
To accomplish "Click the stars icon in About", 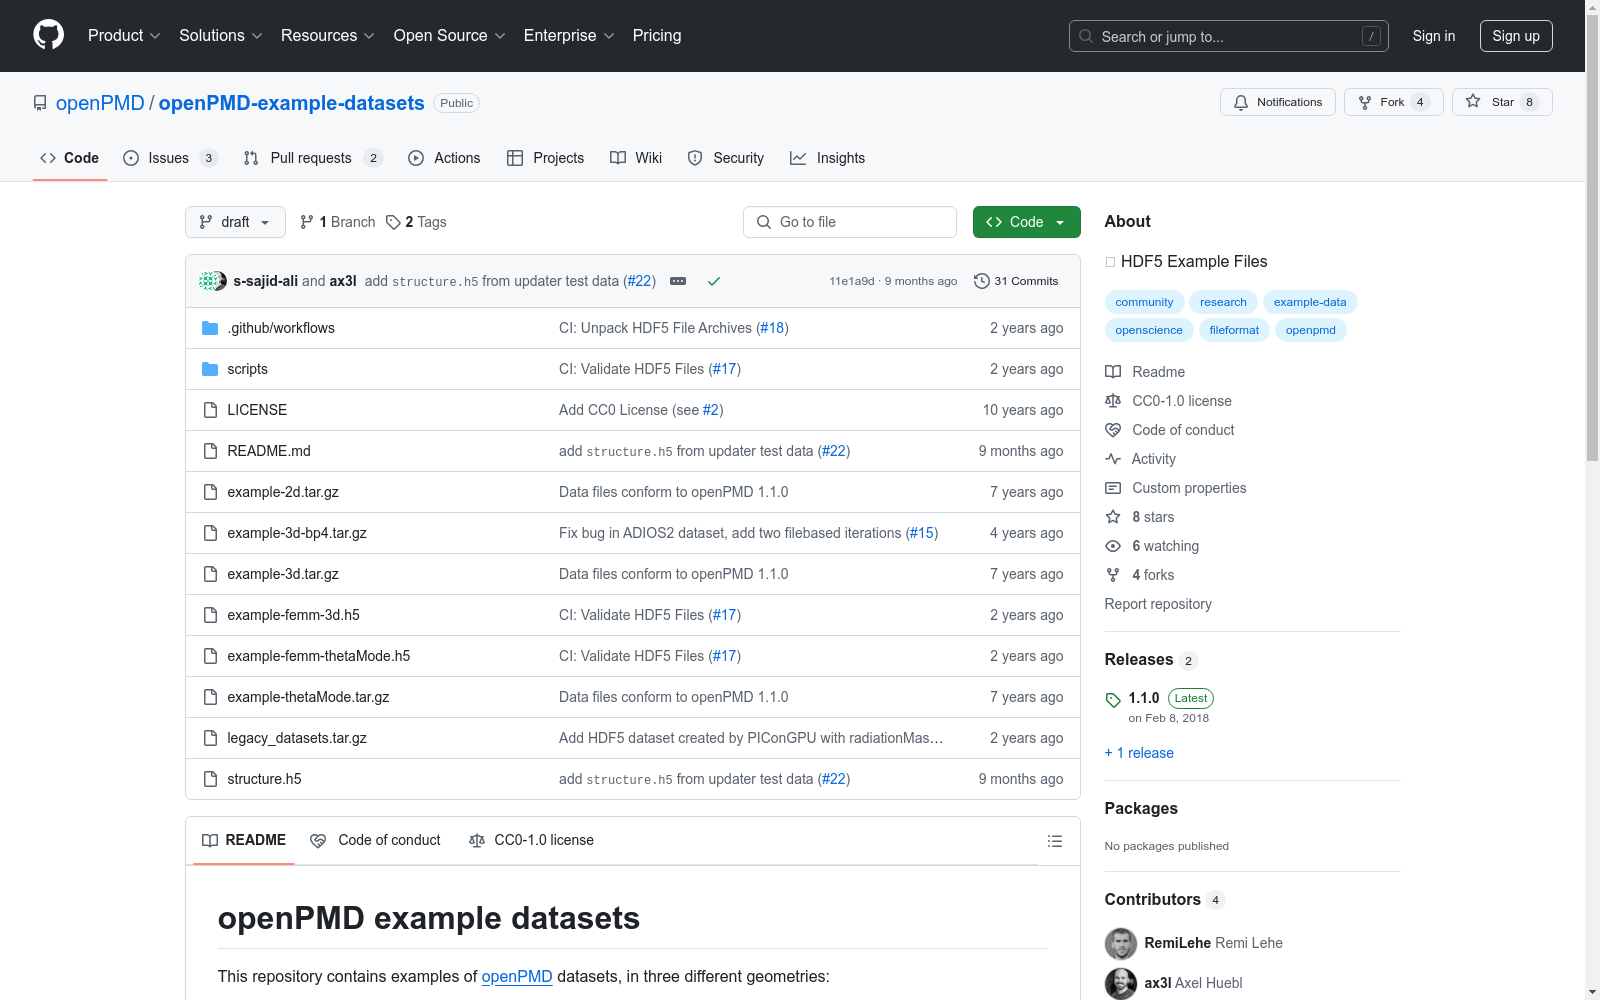I will point(1113,517).
